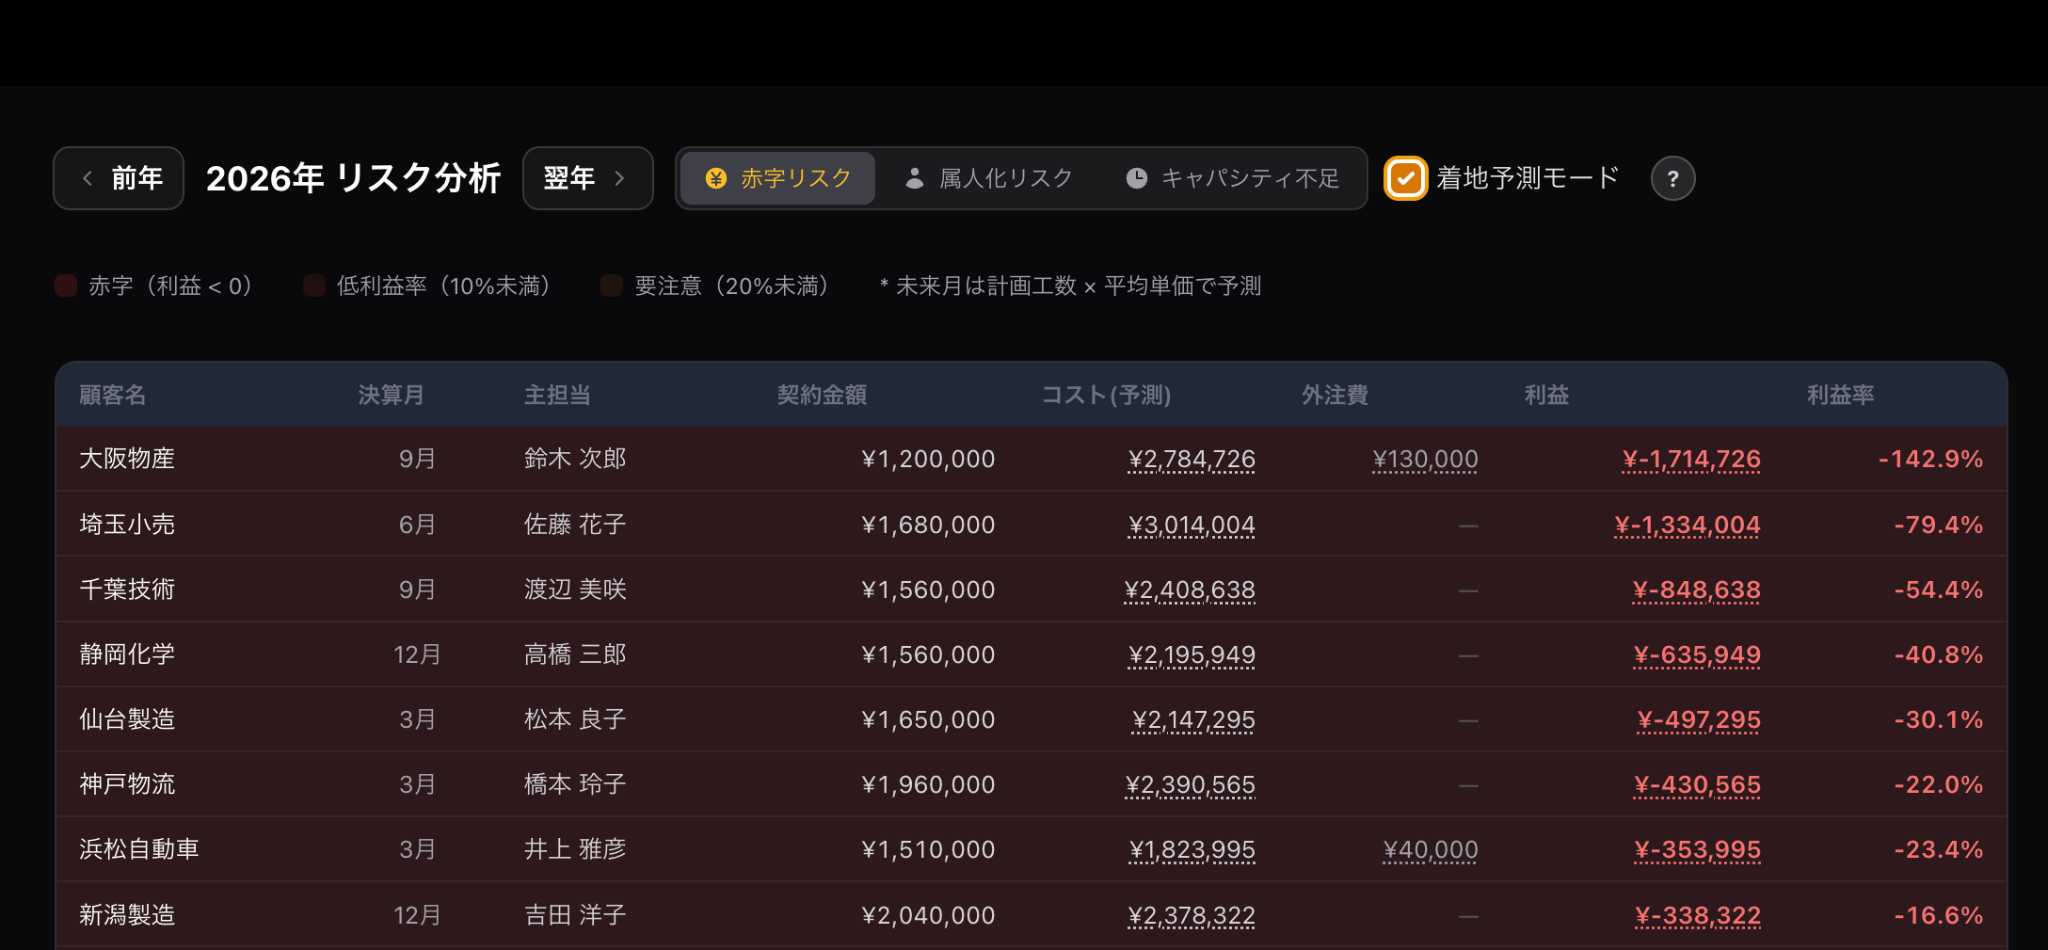
Task: Click profit value ¥-1,334,004
Action: coord(1687,525)
